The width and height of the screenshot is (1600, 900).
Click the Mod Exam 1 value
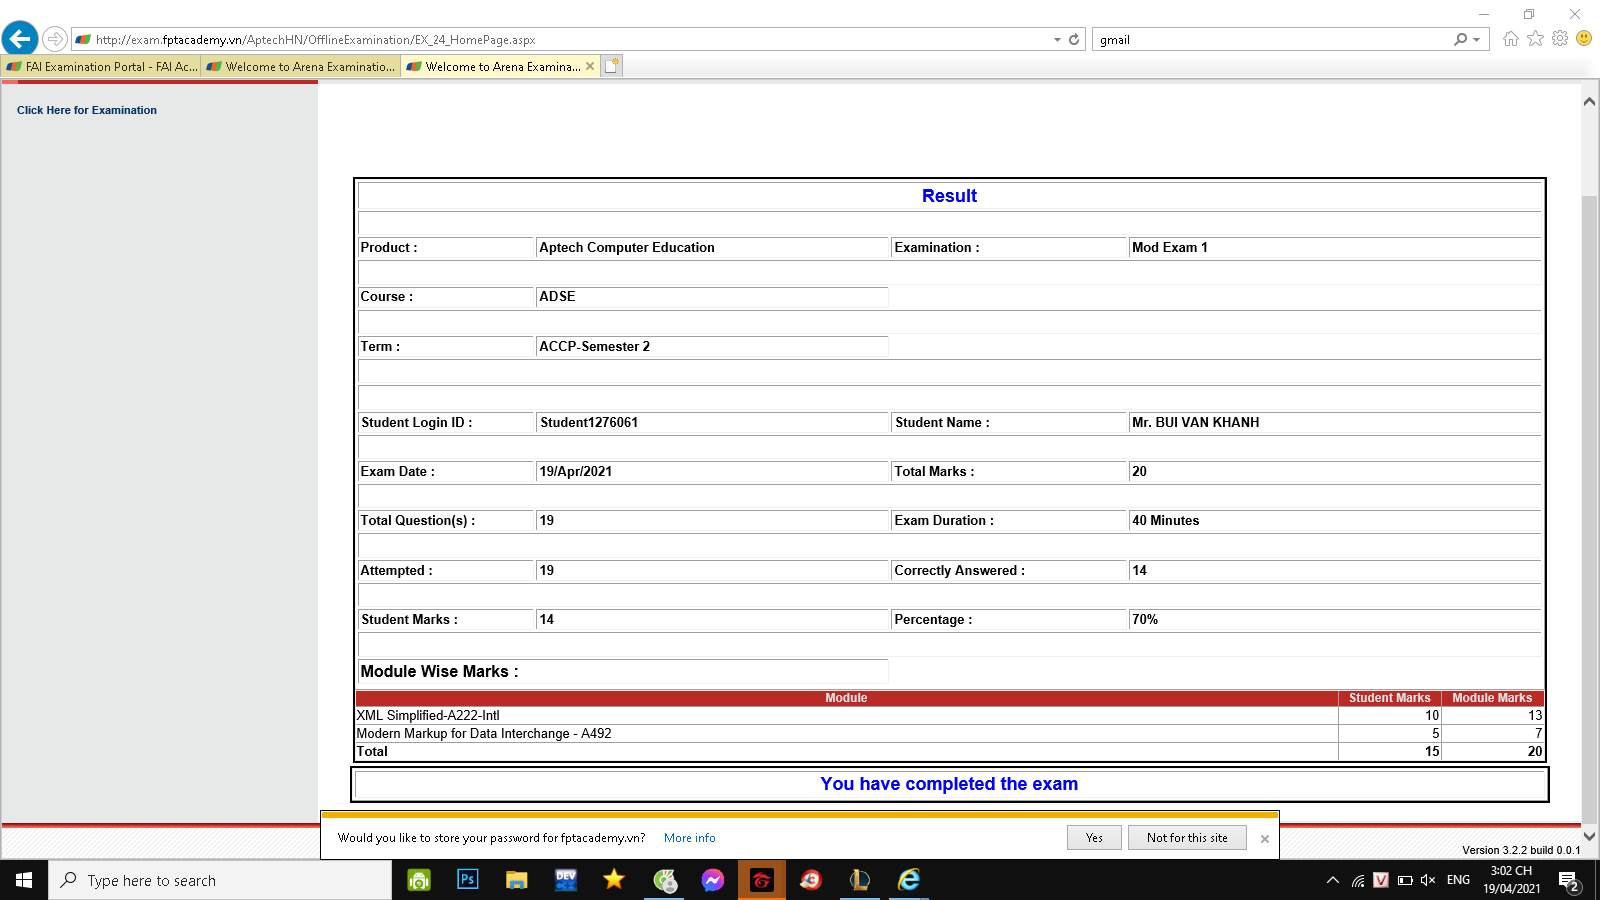click(1169, 247)
